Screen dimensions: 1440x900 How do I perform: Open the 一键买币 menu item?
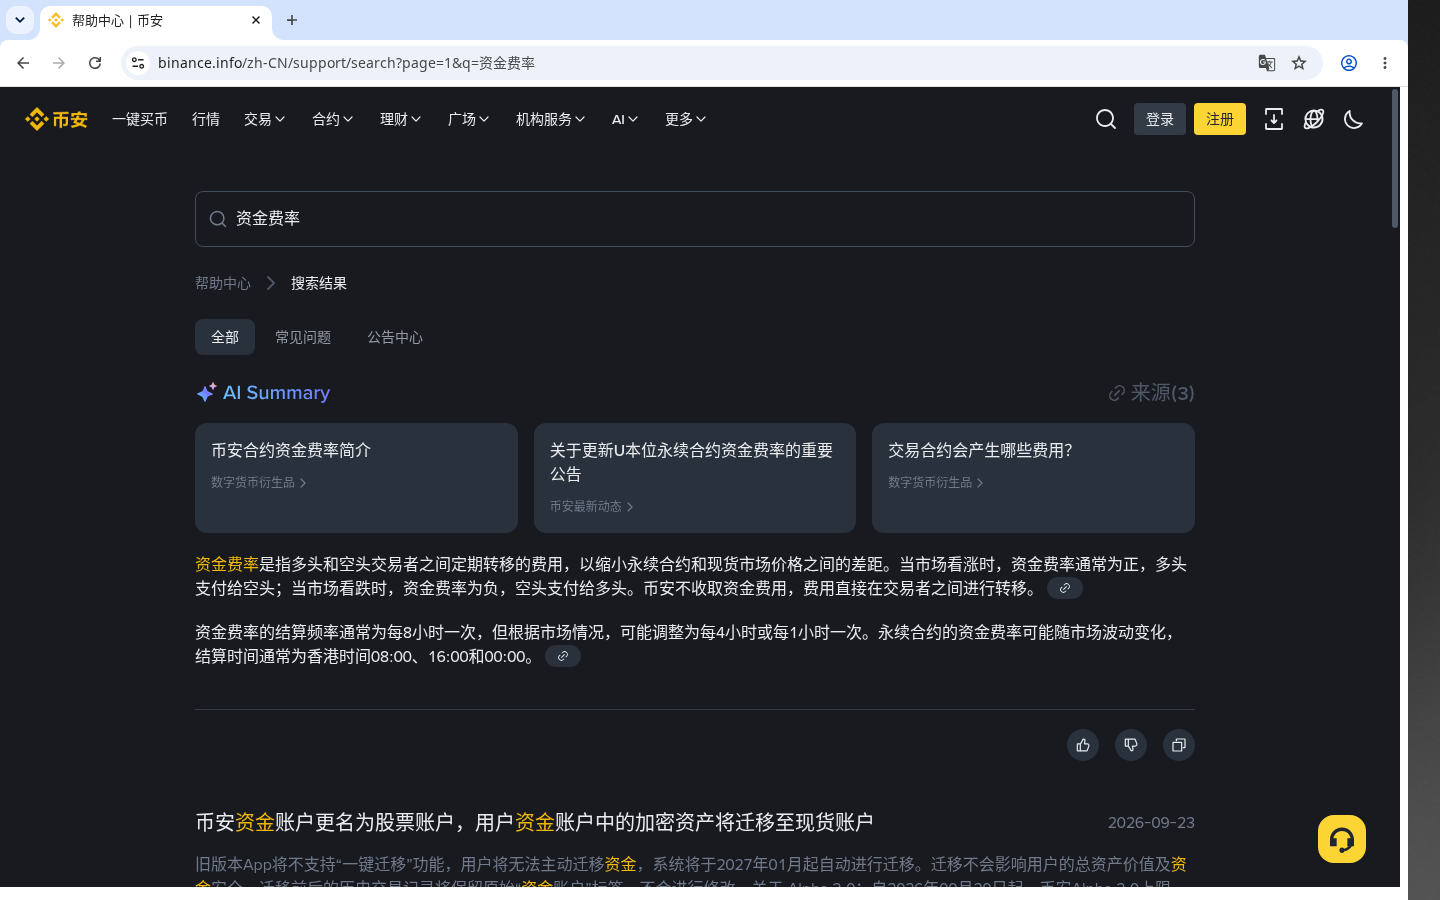click(140, 119)
